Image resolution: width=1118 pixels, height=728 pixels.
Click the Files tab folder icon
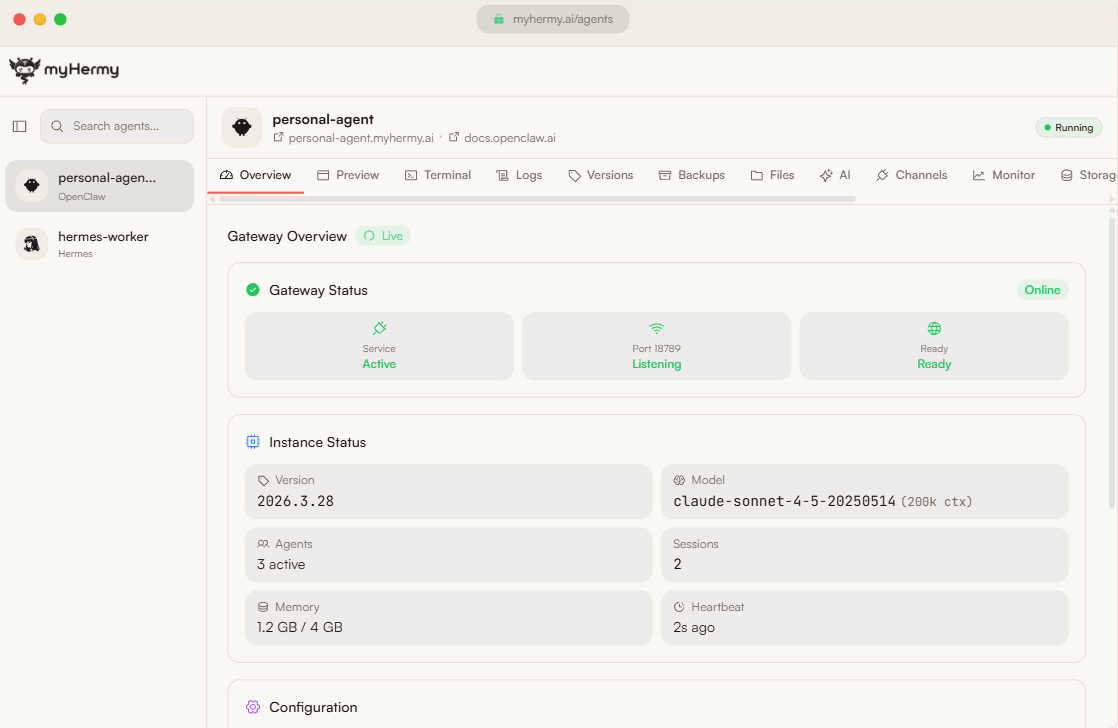pyautogui.click(x=757, y=175)
